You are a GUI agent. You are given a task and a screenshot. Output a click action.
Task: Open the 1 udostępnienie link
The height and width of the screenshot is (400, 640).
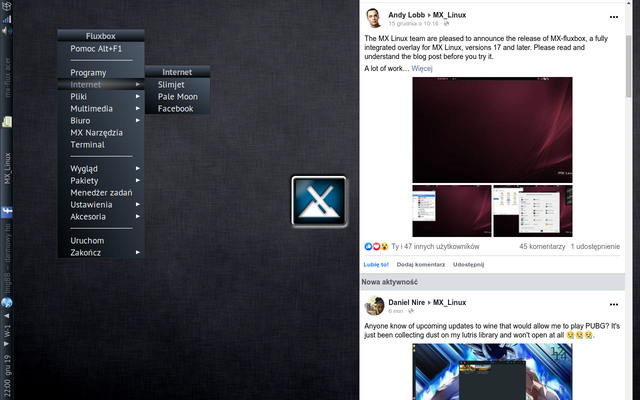pyautogui.click(x=595, y=247)
